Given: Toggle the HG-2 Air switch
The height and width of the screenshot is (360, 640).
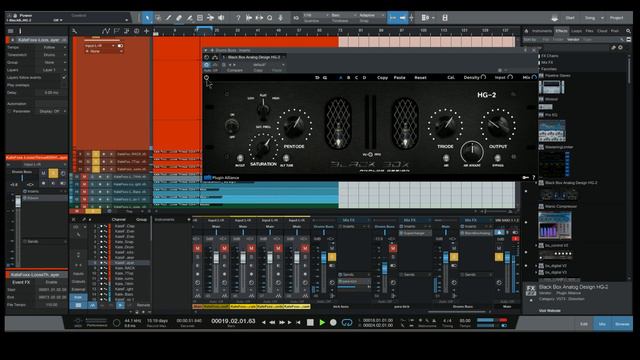Looking at the screenshot, I should (x=446, y=158).
